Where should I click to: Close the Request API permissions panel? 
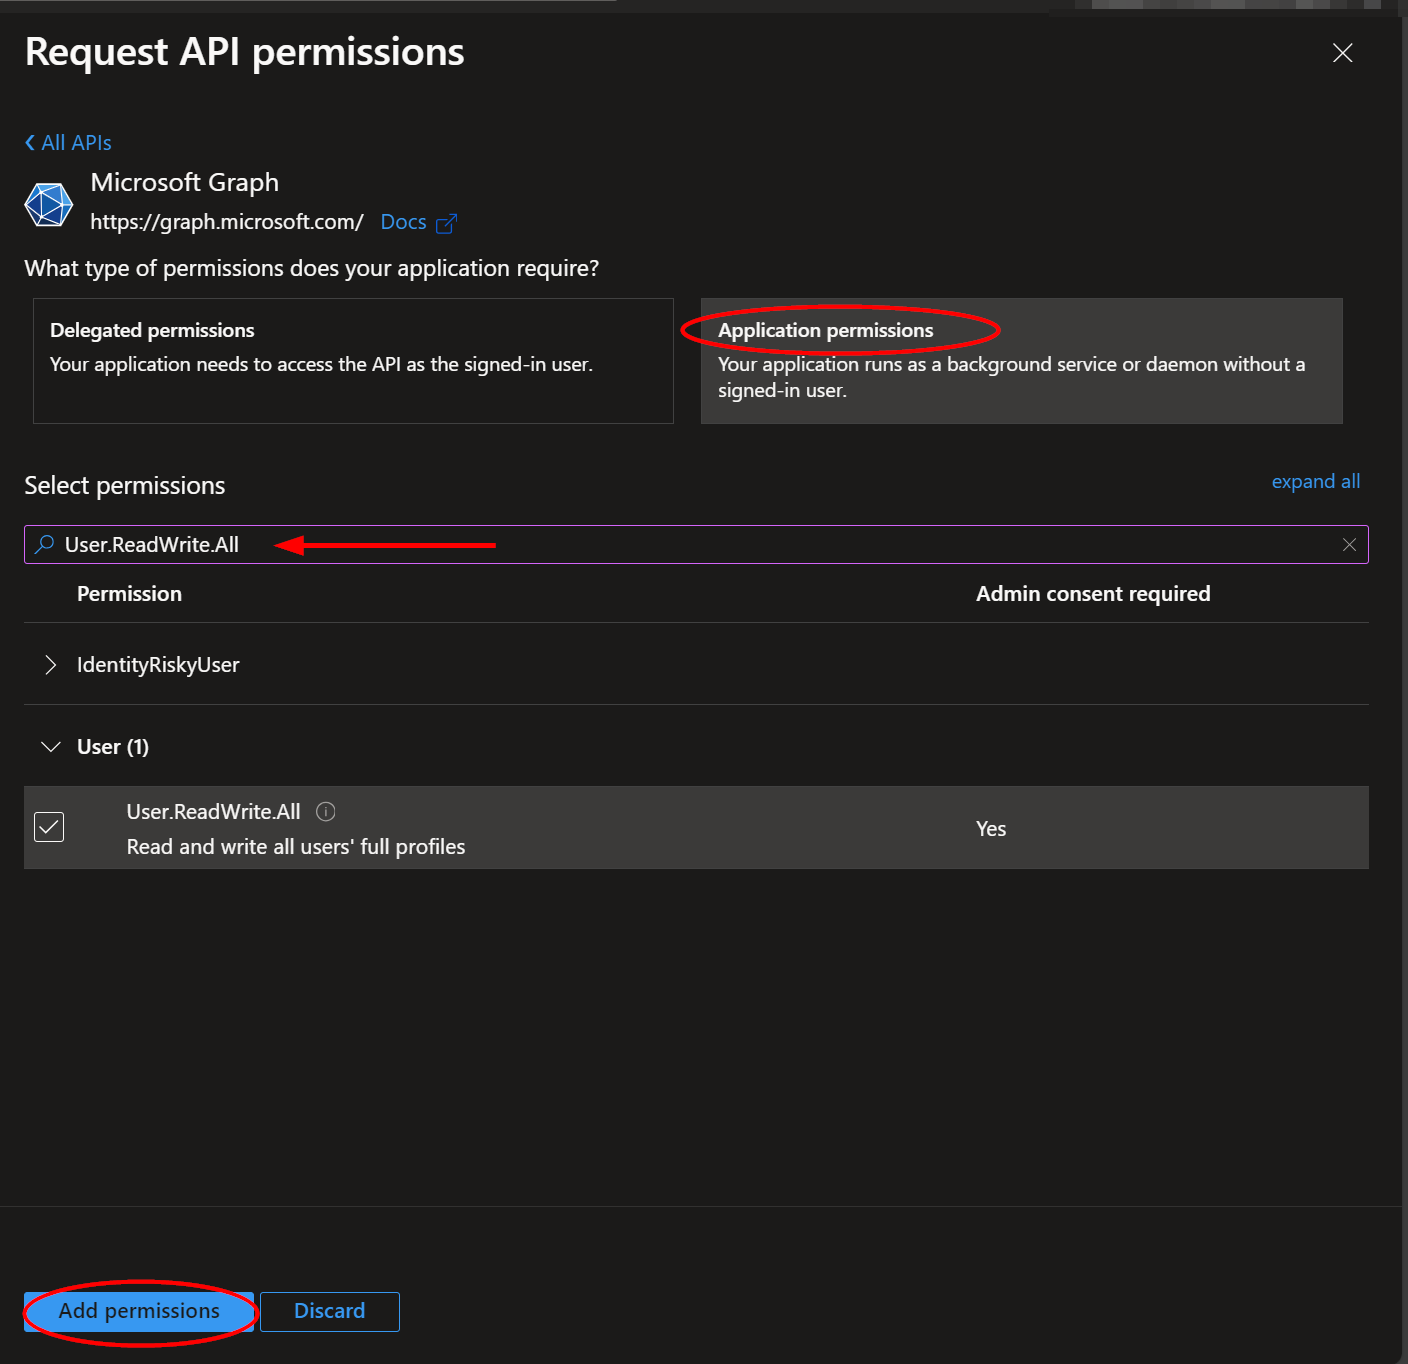coord(1342,53)
